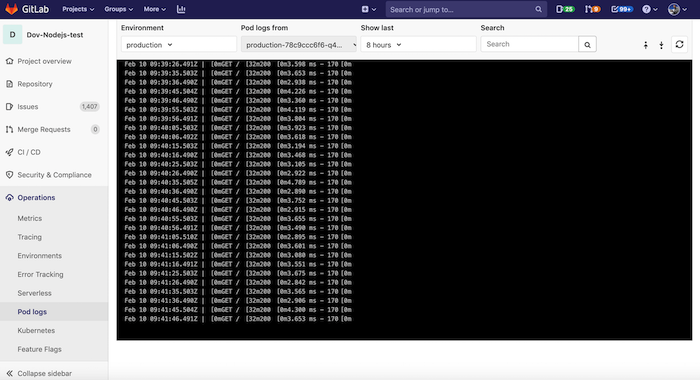Go to Kubernetes in the sidebar
Image resolution: width=700 pixels, height=380 pixels.
tap(36, 330)
